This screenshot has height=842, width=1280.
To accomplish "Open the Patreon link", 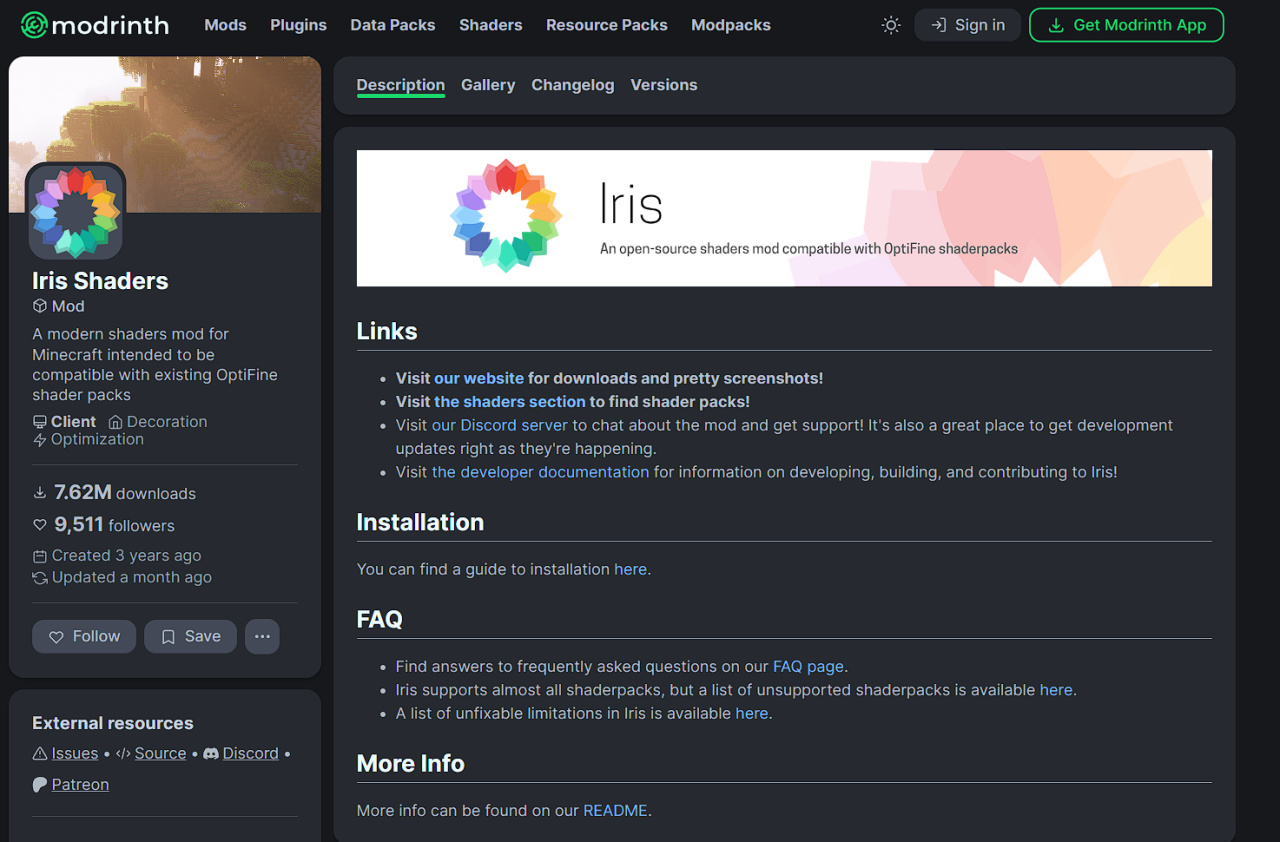I will (80, 784).
